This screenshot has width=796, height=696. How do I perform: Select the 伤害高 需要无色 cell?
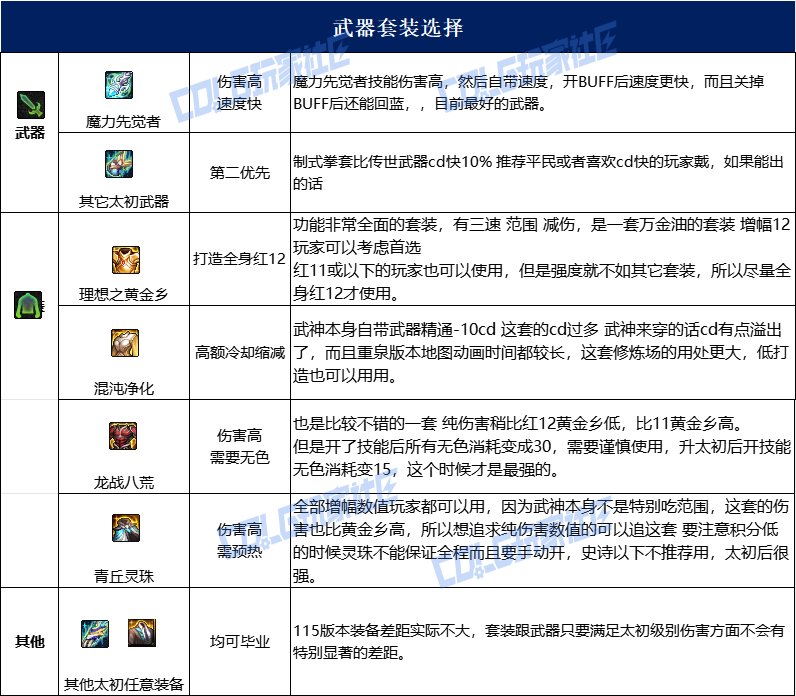click(240, 446)
